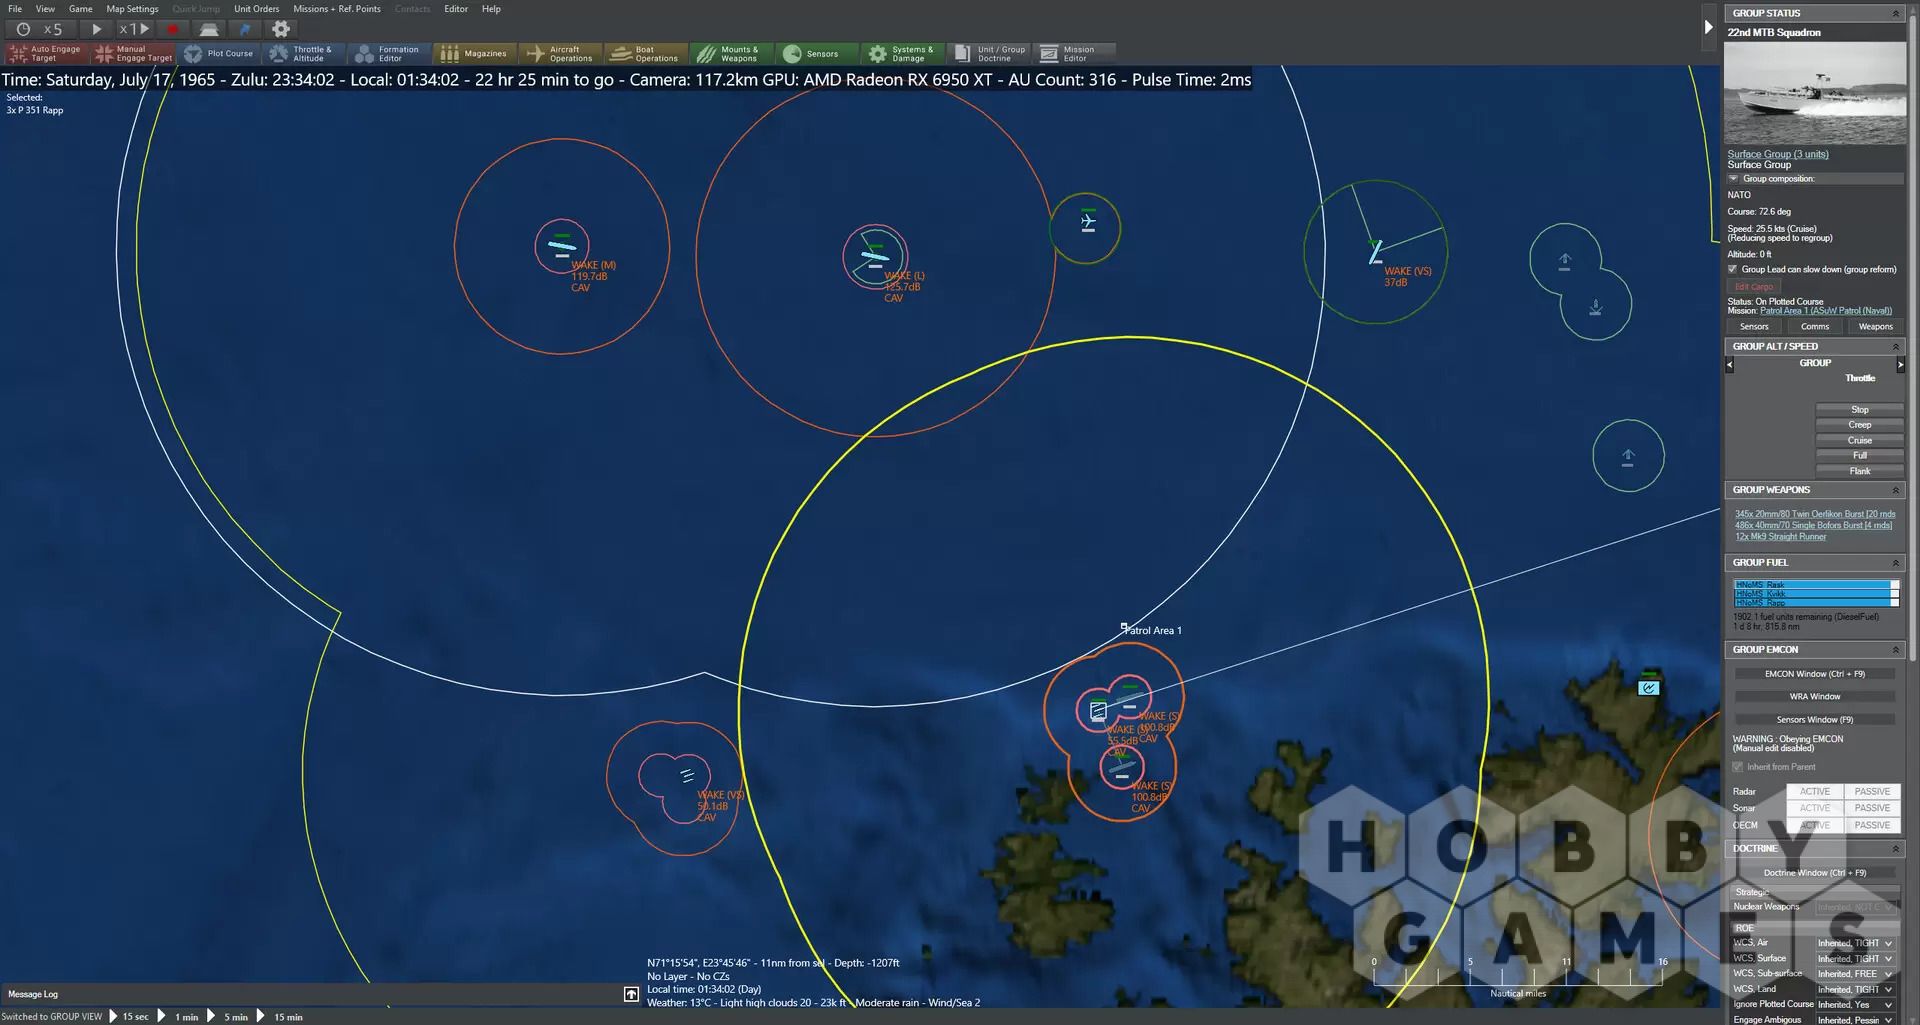1920x1025 pixels.
Task: Open Missions + Ref. Points menu
Action: click(337, 9)
